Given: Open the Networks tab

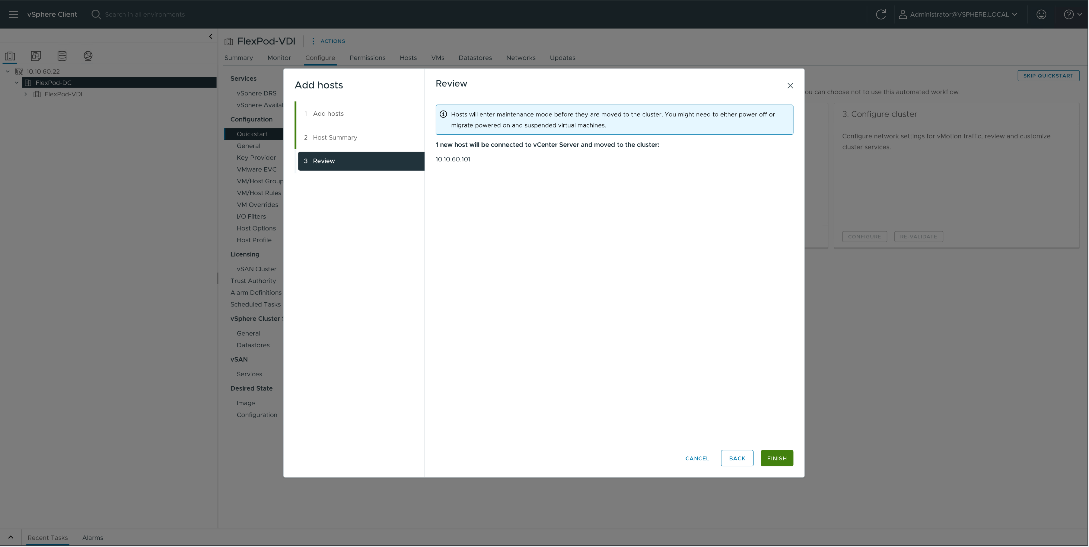Looking at the screenshot, I should [521, 58].
